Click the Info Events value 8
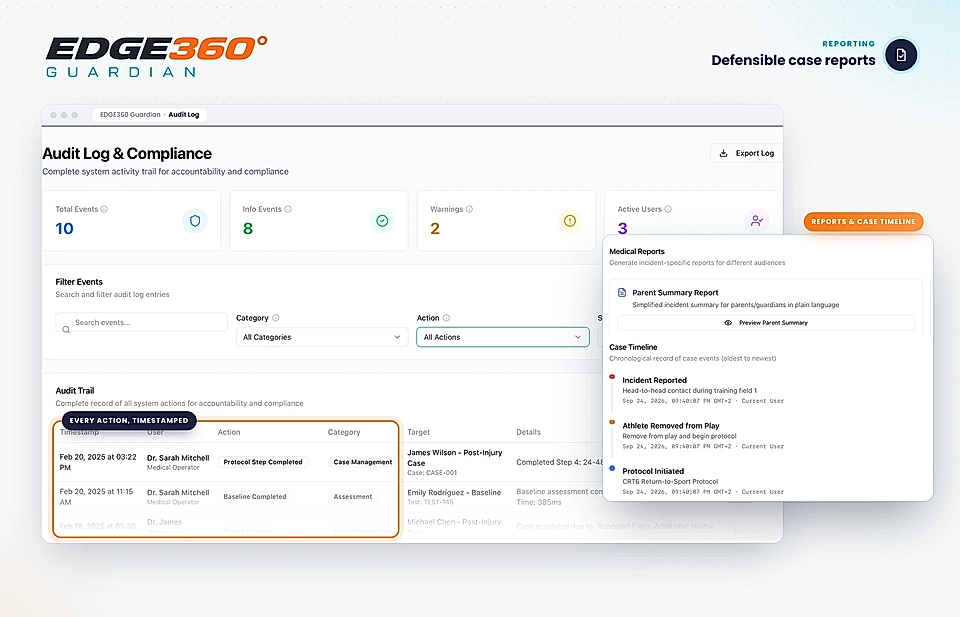This screenshot has height=617, width=960. click(x=247, y=229)
